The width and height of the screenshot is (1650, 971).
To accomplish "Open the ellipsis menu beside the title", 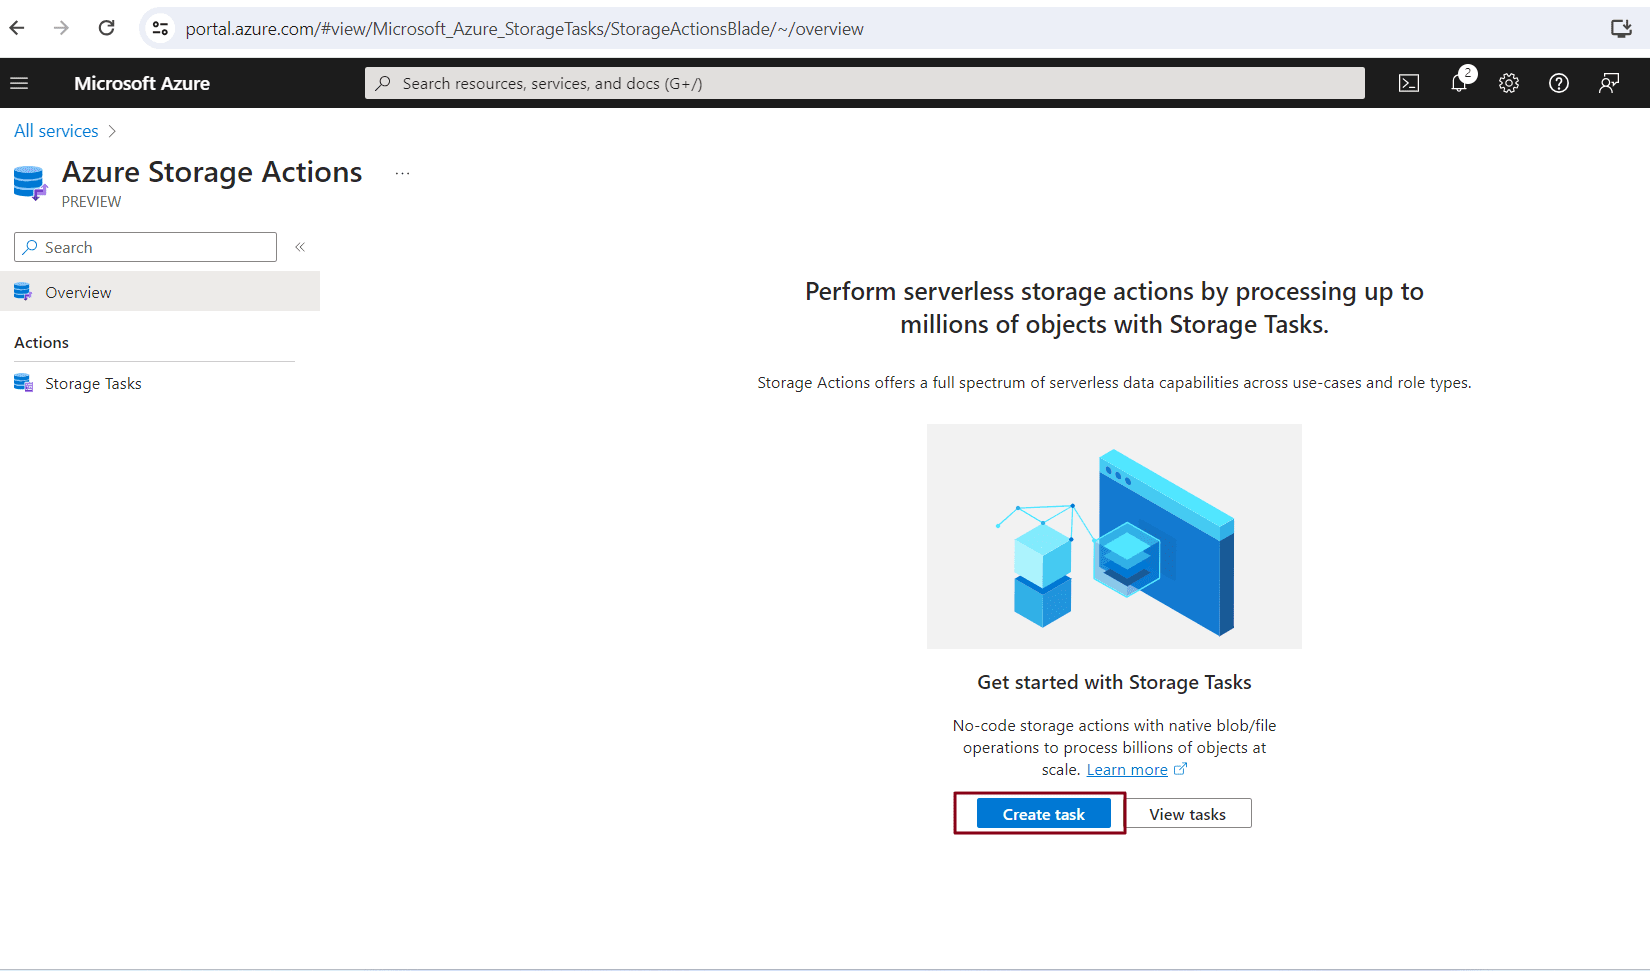I will 402,173.
